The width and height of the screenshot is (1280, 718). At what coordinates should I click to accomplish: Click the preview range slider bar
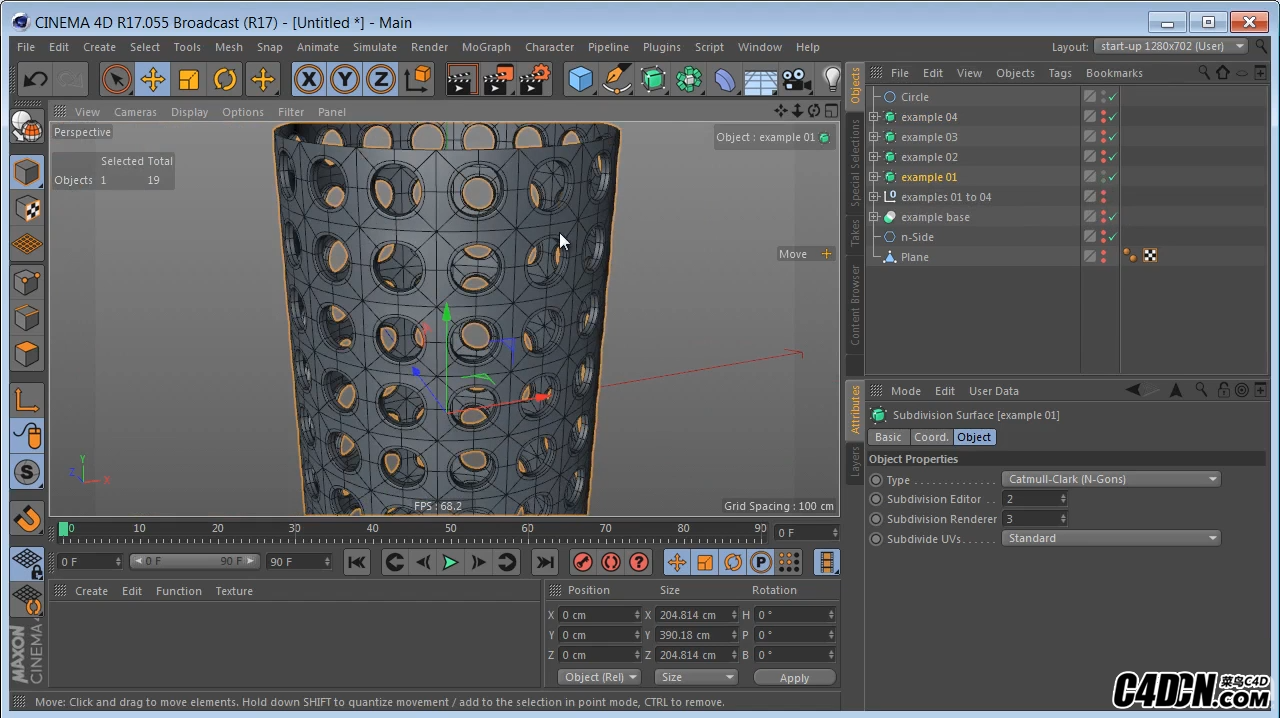[195, 562]
